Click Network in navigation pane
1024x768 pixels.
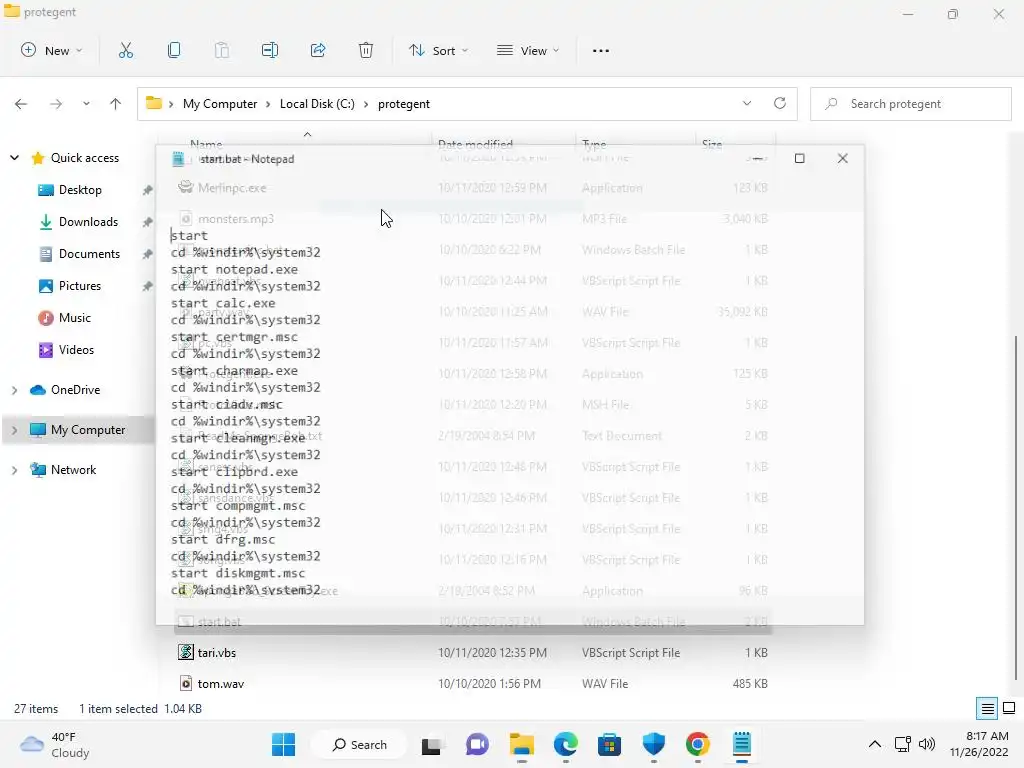(x=73, y=470)
